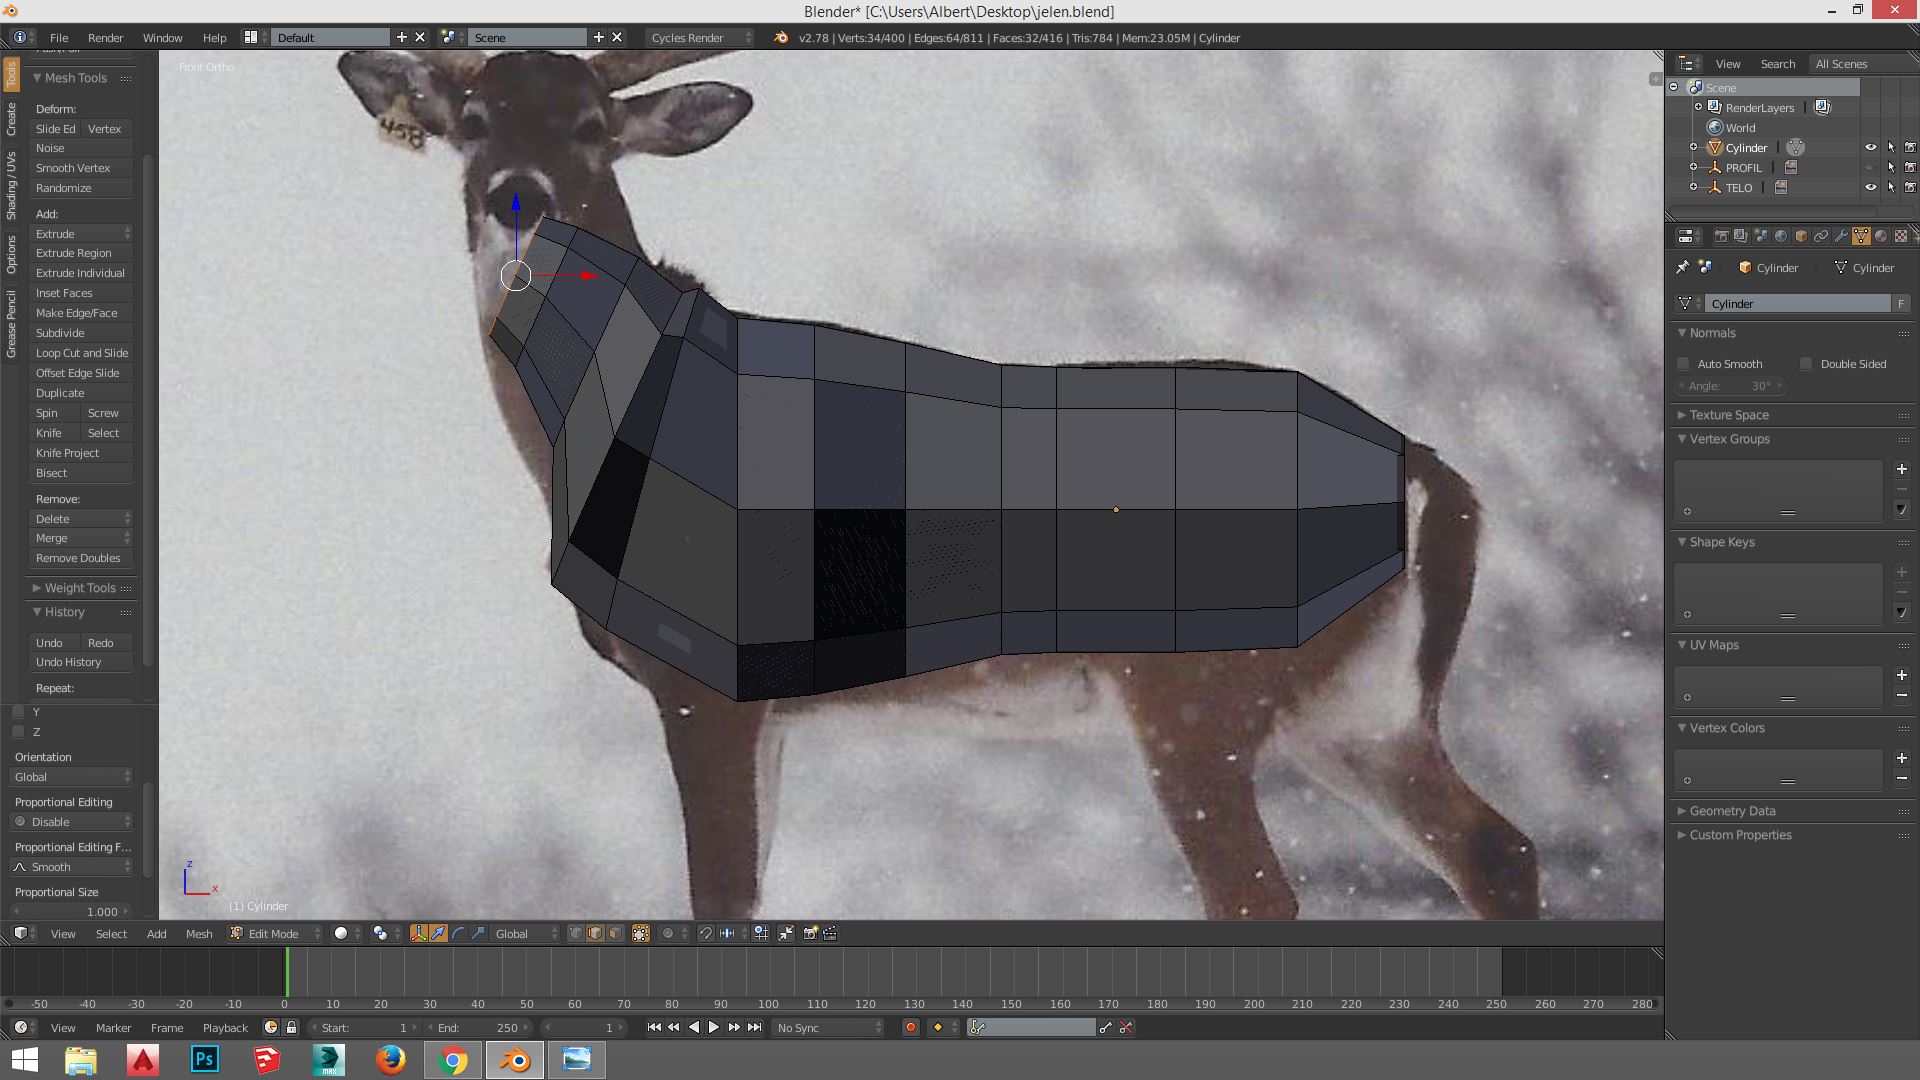This screenshot has width=1920, height=1080.
Task: Open the Render menu
Action: coord(105,37)
